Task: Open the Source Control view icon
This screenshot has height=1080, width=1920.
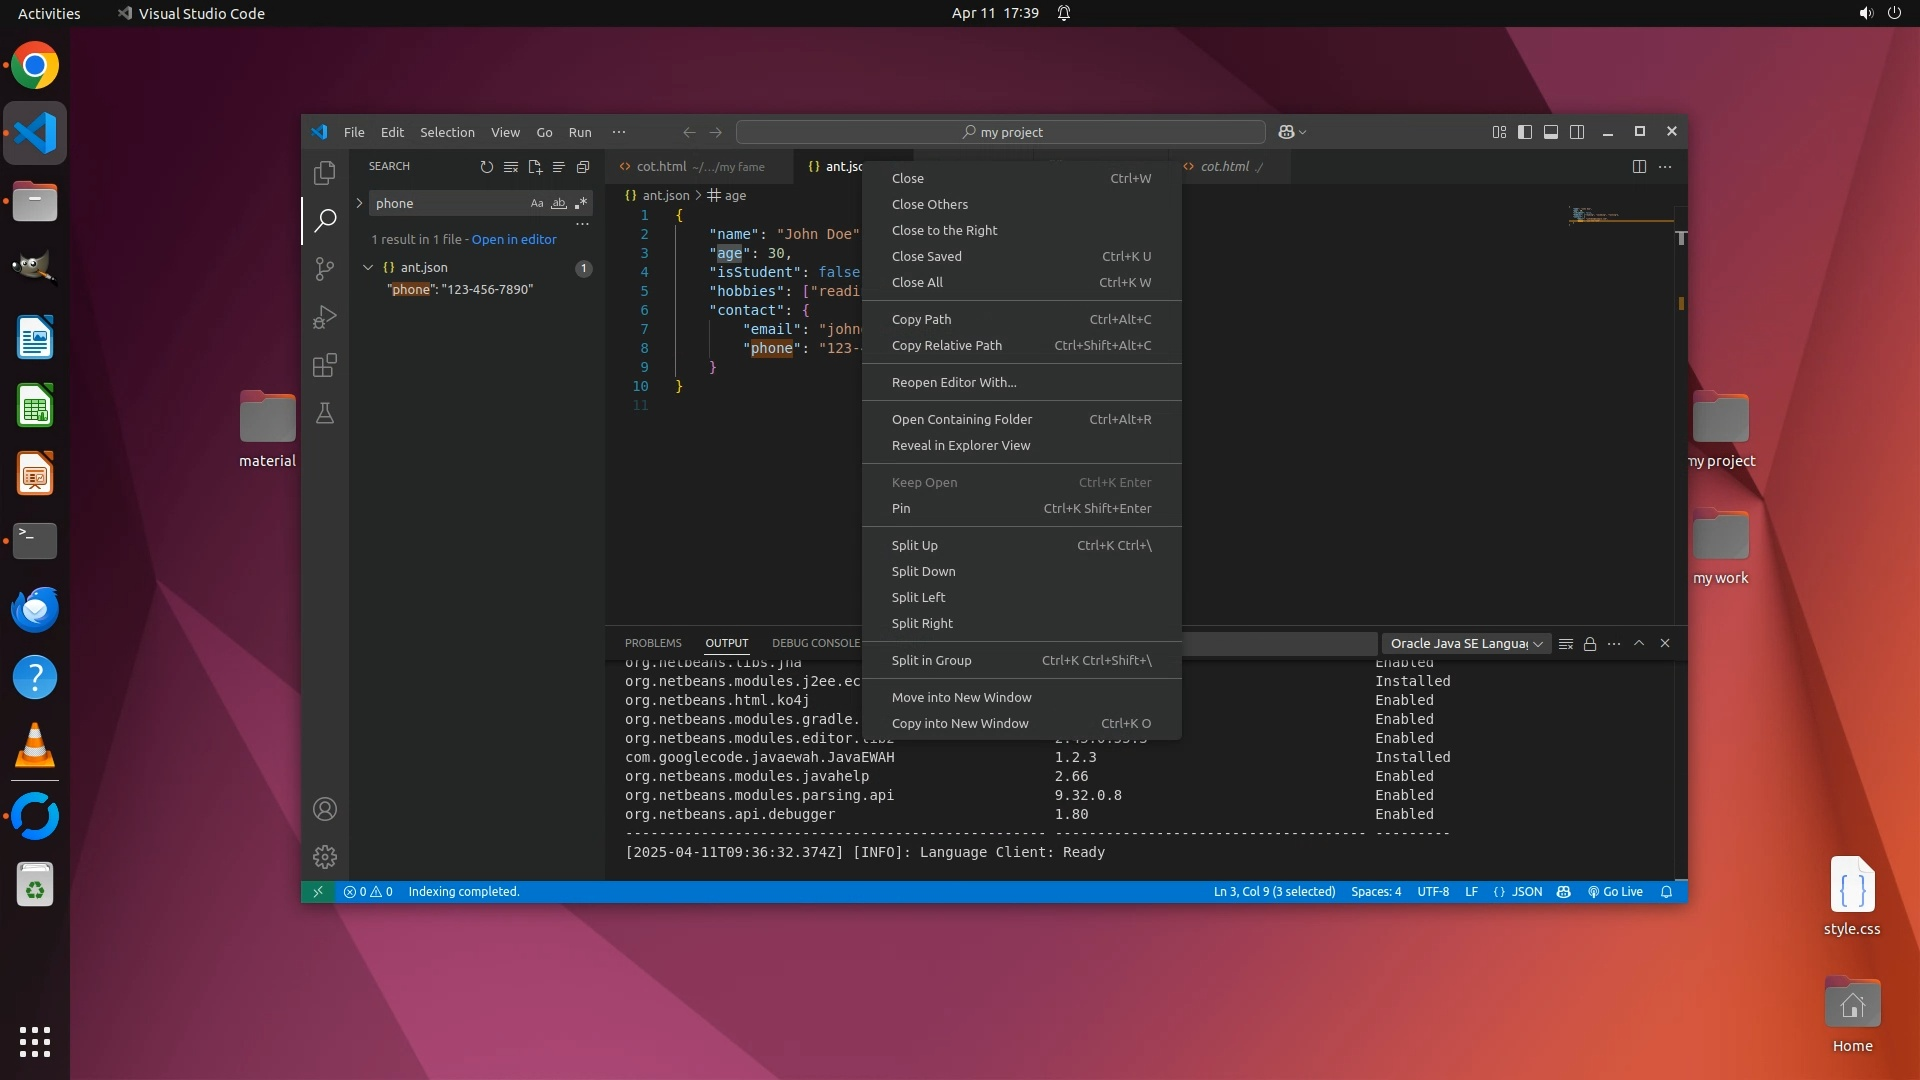Action: pyautogui.click(x=325, y=269)
